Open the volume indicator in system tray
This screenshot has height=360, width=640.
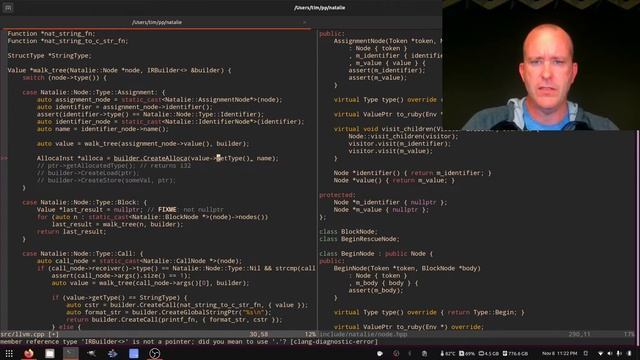pyautogui.click(x=610, y=353)
